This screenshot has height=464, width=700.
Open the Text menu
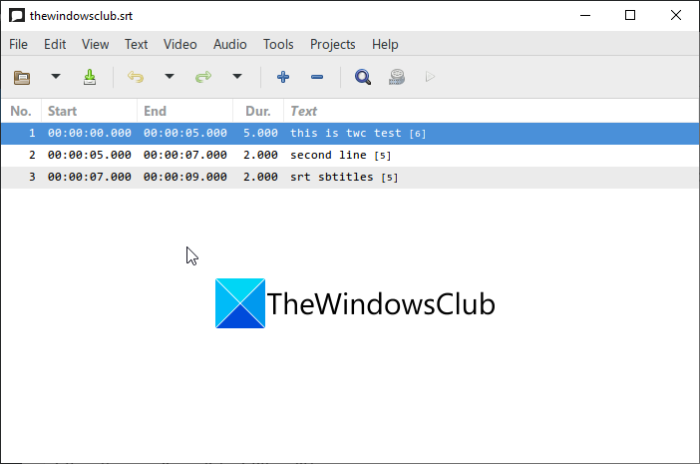click(136, 44)
